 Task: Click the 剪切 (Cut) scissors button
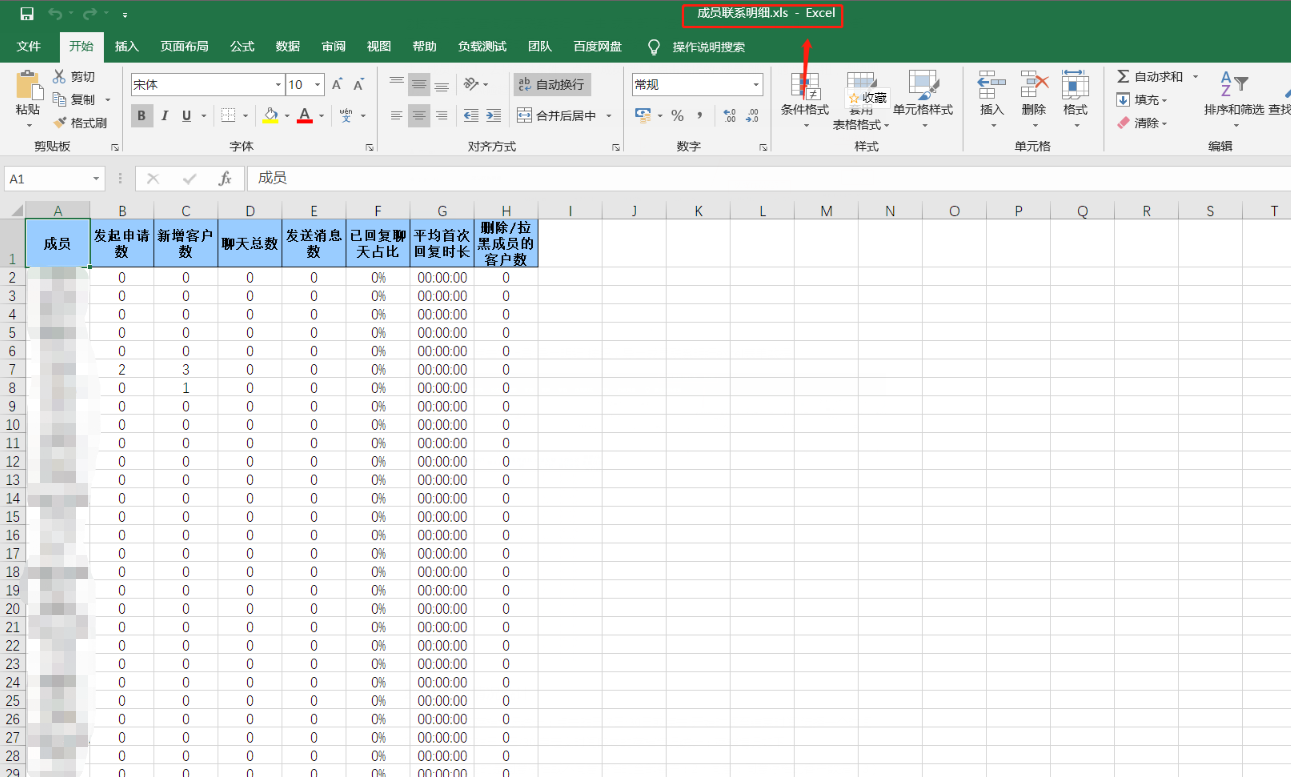click(74, 77)
